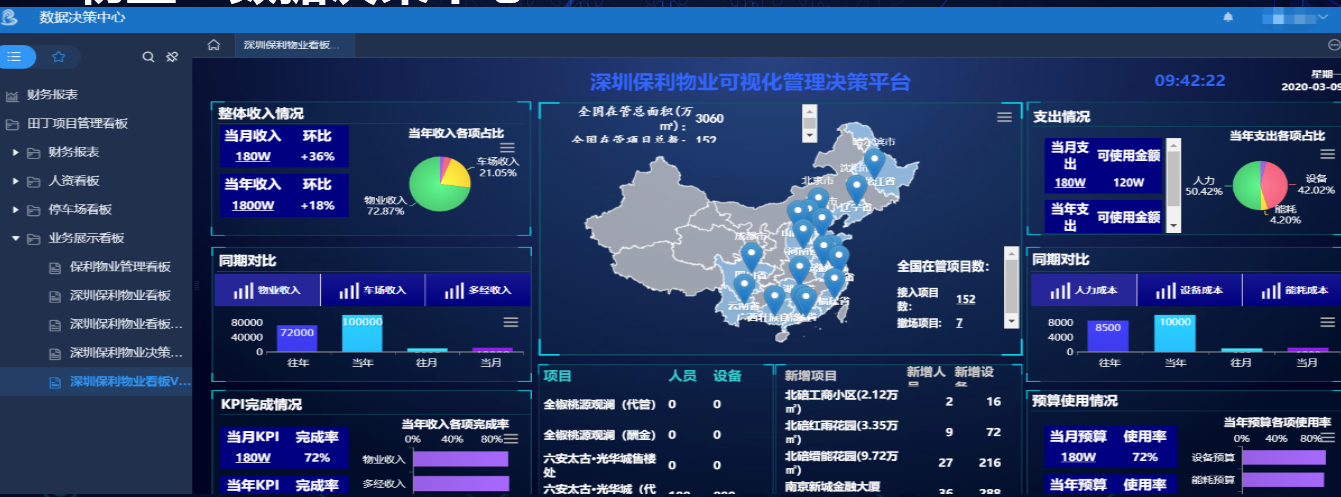
Task: Click the red 设备 expenditure pie slice
Action: click(x=1275, y=186)
